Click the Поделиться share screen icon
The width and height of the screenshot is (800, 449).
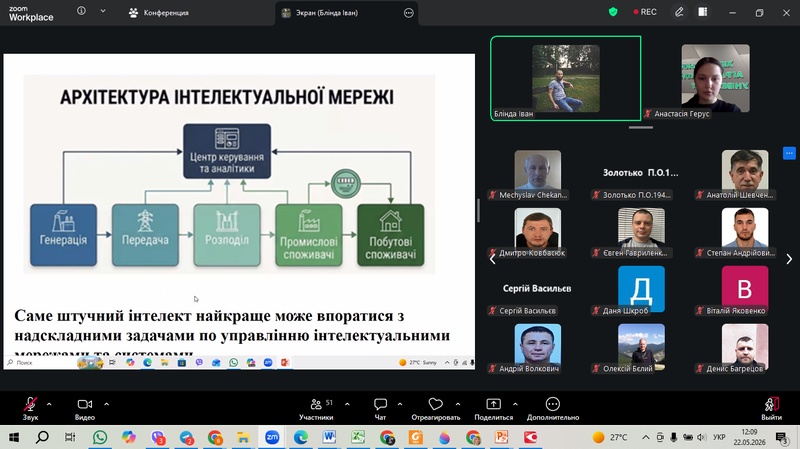tap(493, 405)
